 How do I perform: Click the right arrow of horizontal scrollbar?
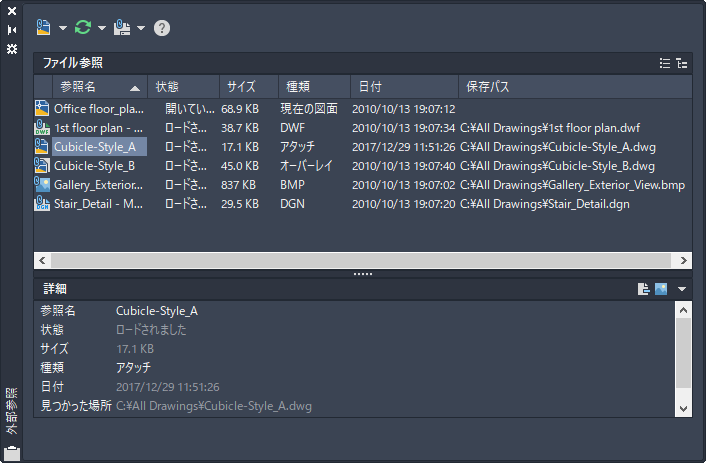coord(683,260)
